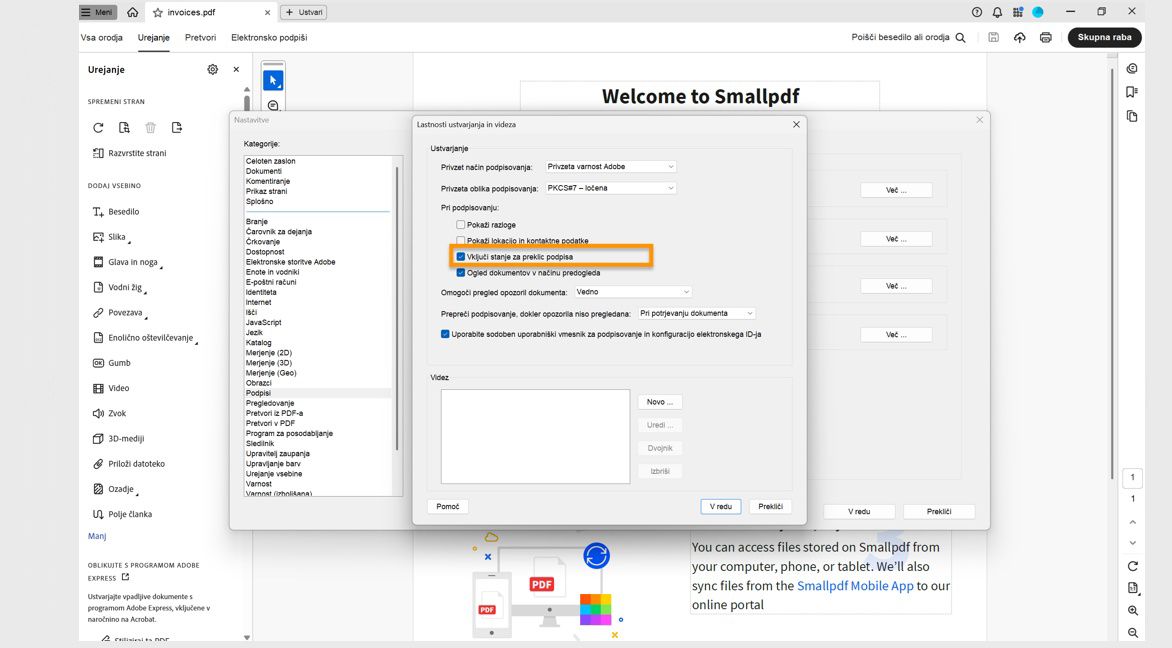The image size is (1172, 648).
Task: Open the Meni hamburger menu
Action: coord(97,12)
